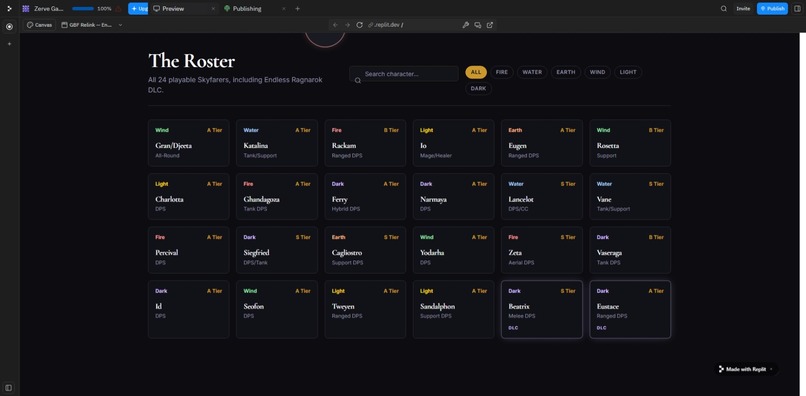Open the developer tools wrench icon
Screen dimensions: 806x396
(x=466, y=25)
